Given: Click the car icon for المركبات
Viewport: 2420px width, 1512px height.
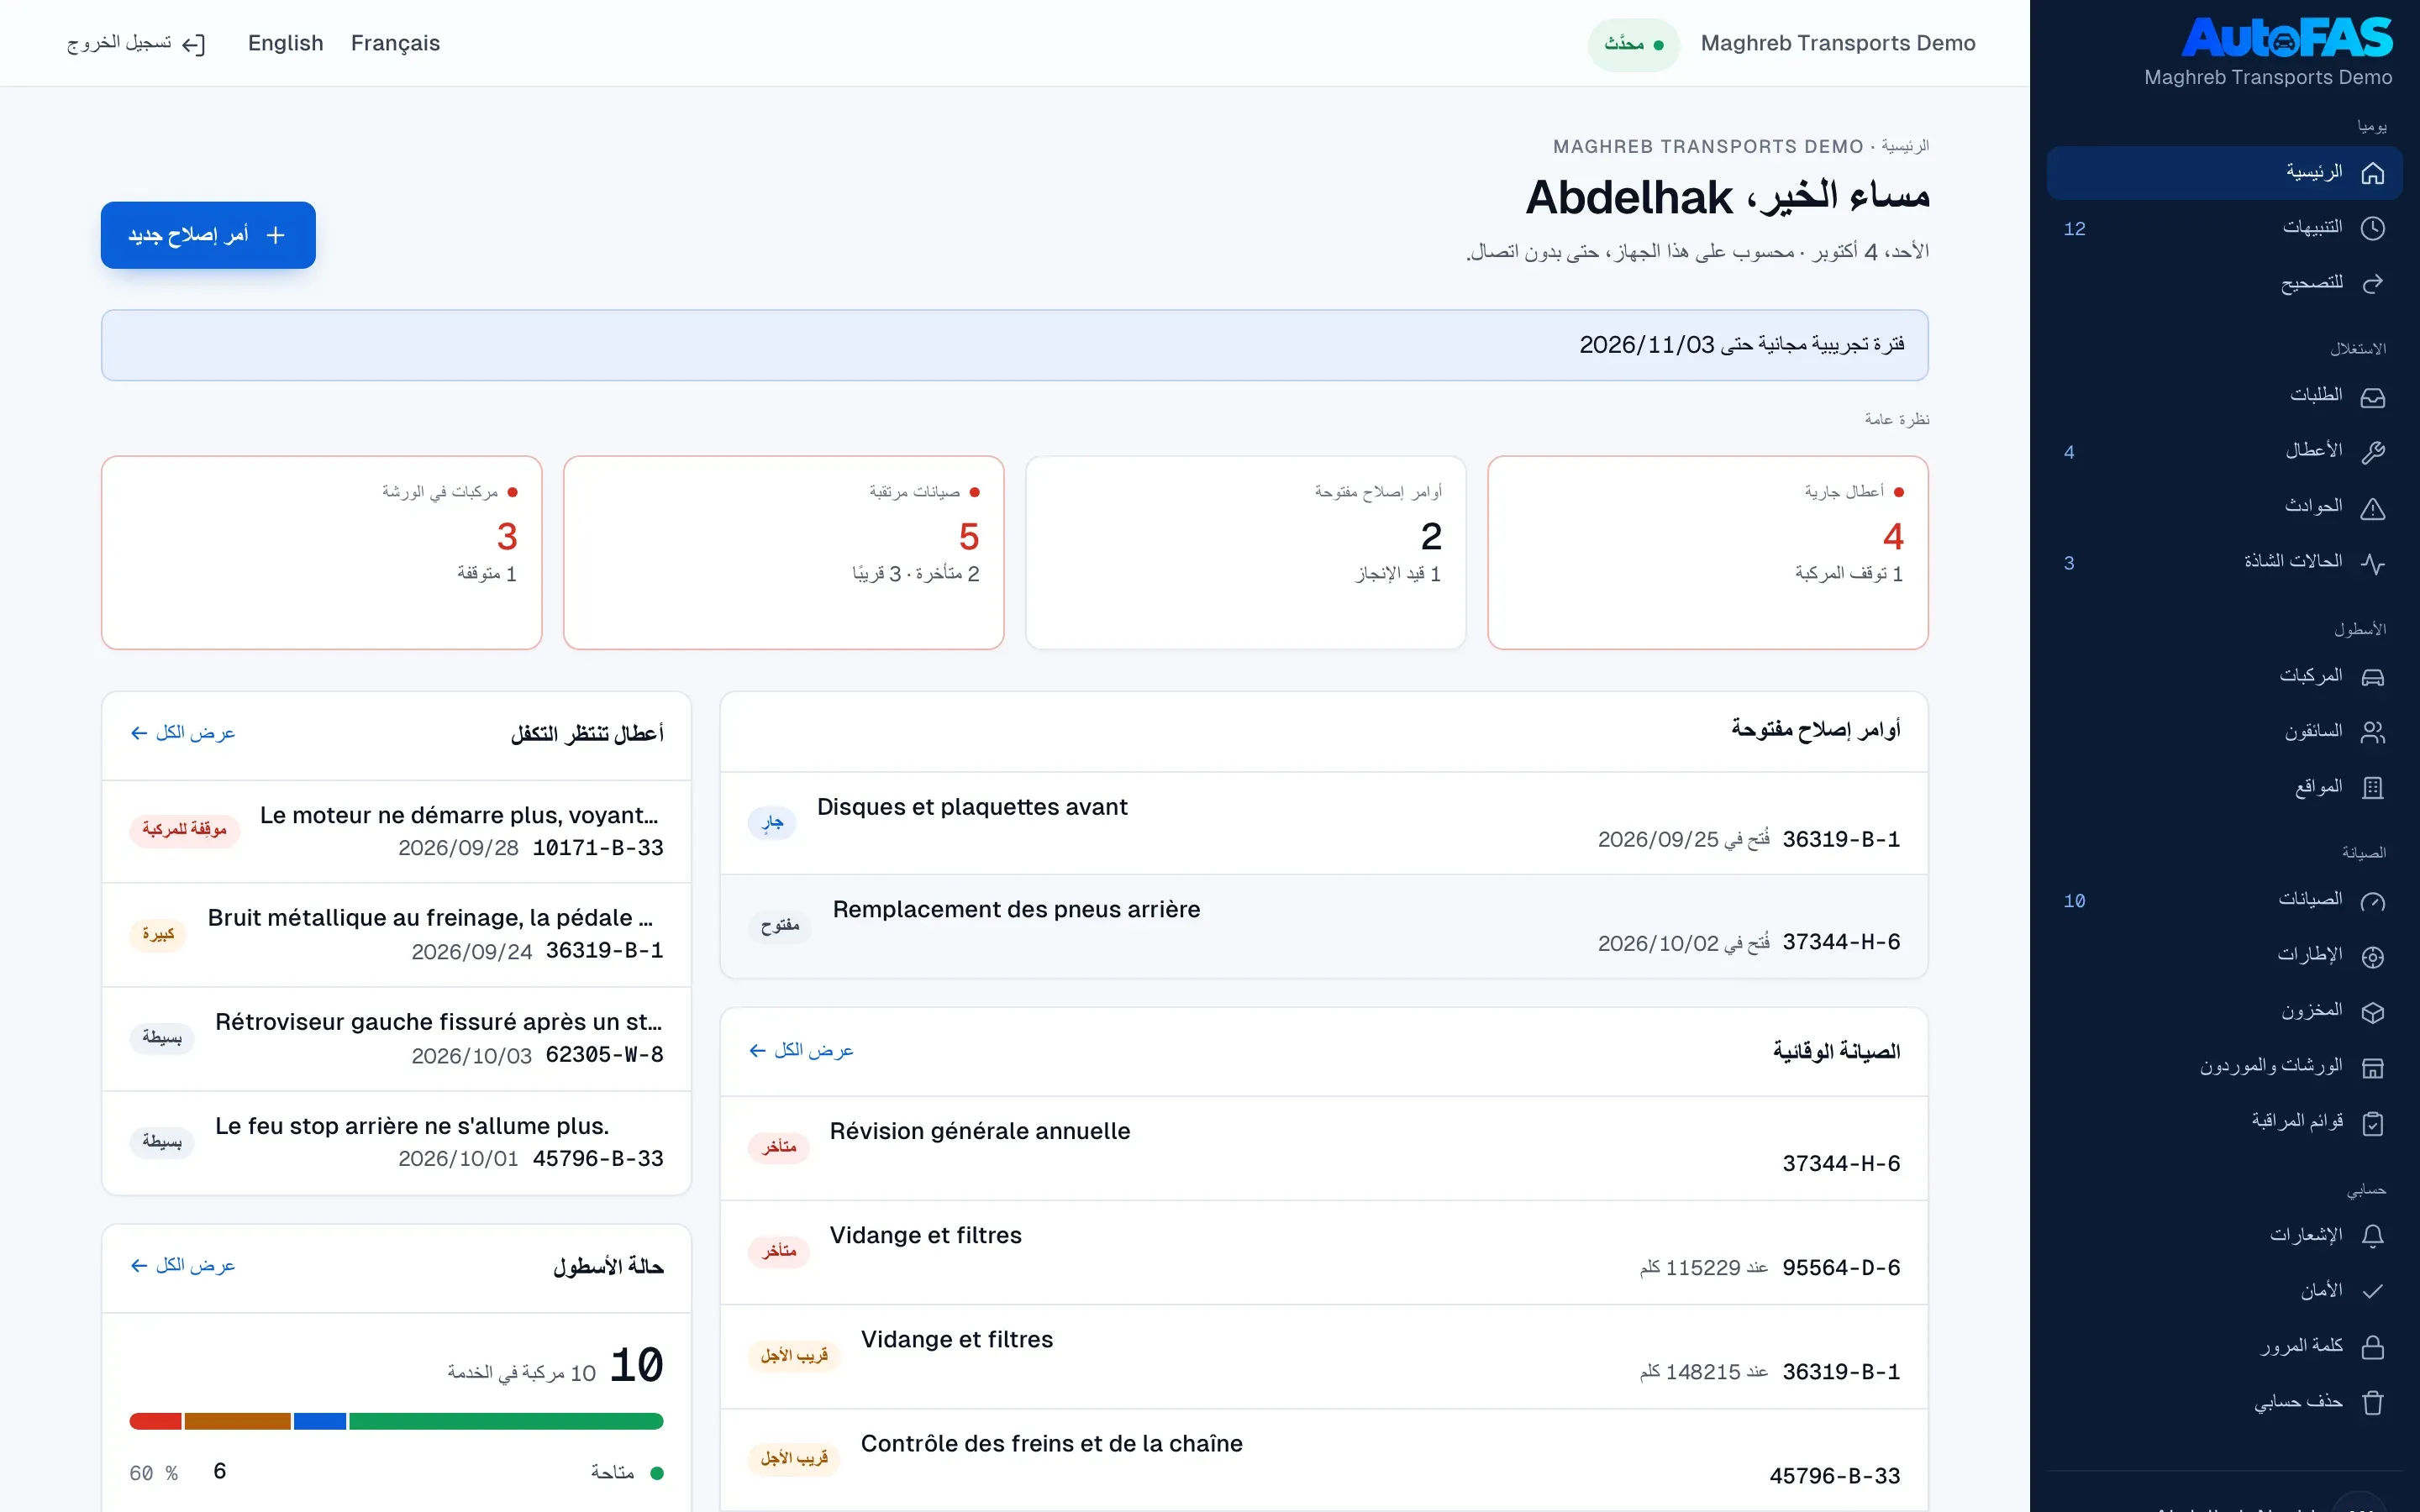Looking at the screenshot, I should pyautogui.click(x=2372, y=677).
